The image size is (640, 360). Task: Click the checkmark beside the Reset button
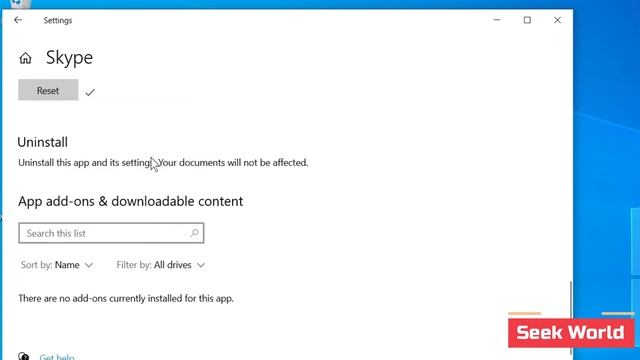[x=90, y=92]
